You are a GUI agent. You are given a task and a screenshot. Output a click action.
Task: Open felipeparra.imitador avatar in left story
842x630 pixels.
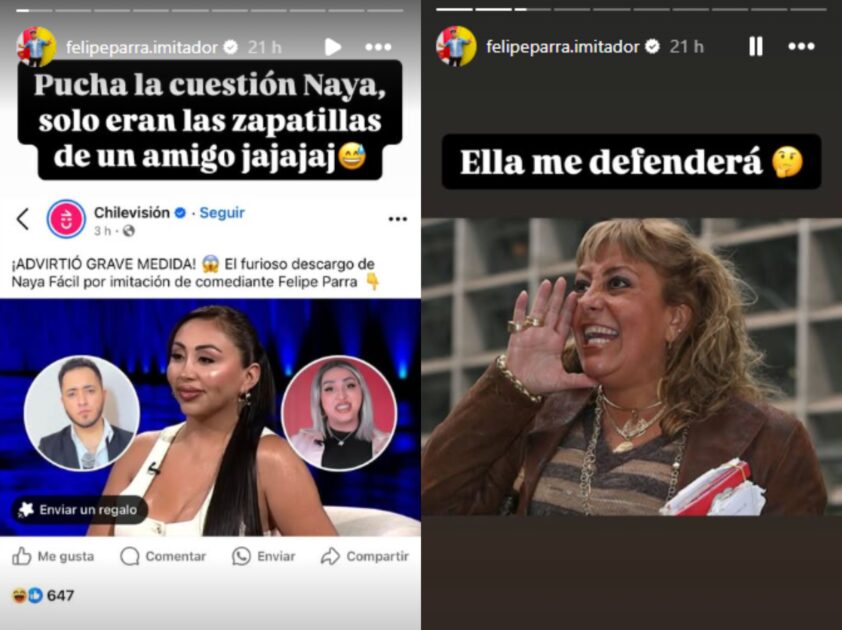(x=36, y=47)
